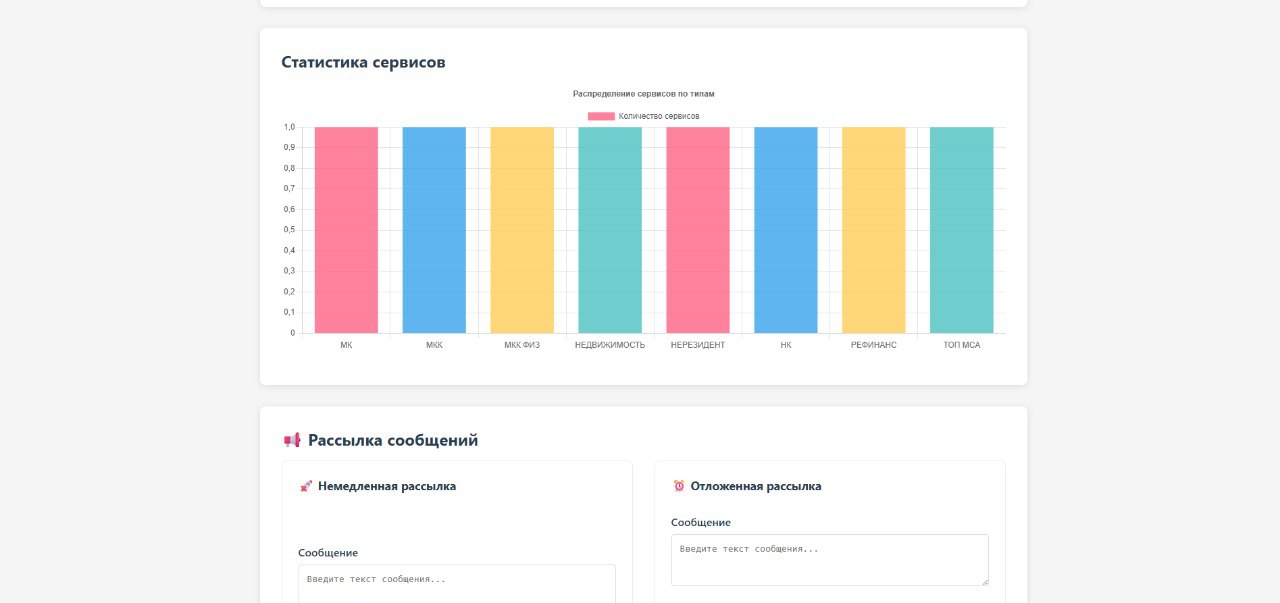Focus the message field under Немедленная рассылка
Screen dimensions: 1280x603
point(457,584)
